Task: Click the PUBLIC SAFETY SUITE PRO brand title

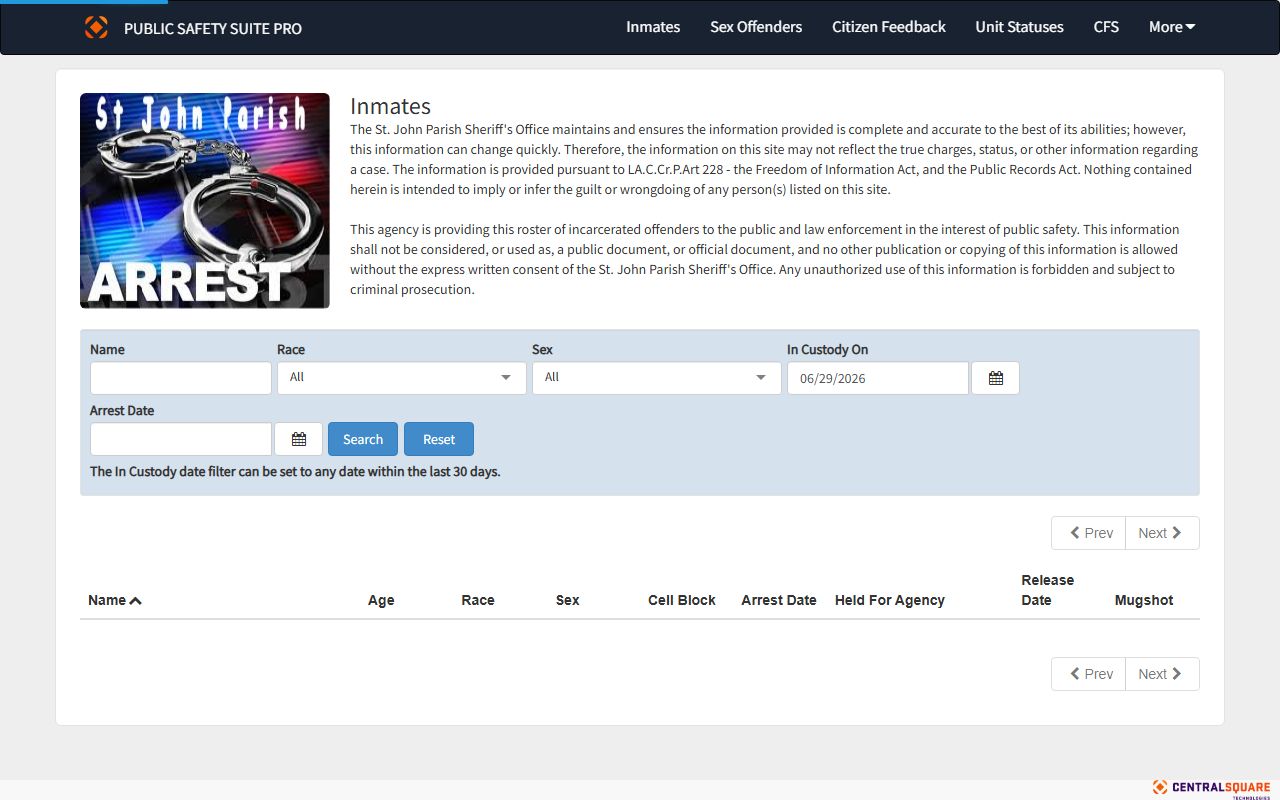Action: tap(213, 28)
